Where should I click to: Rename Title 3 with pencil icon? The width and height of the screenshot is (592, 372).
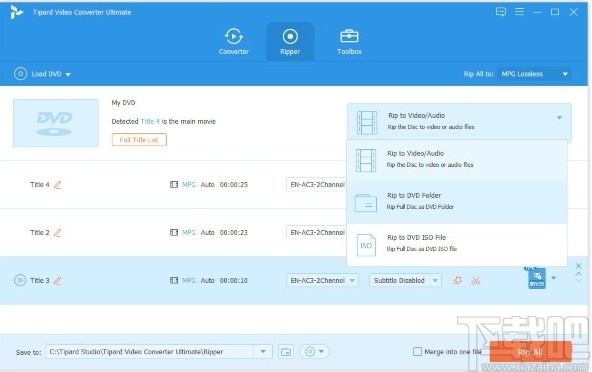point(57,281)
